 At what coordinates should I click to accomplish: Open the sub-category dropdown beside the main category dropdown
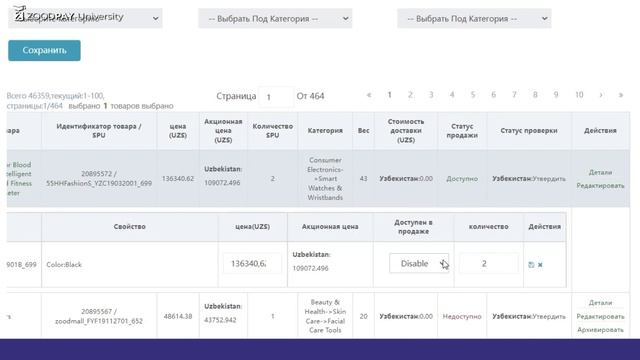[275, 18]
